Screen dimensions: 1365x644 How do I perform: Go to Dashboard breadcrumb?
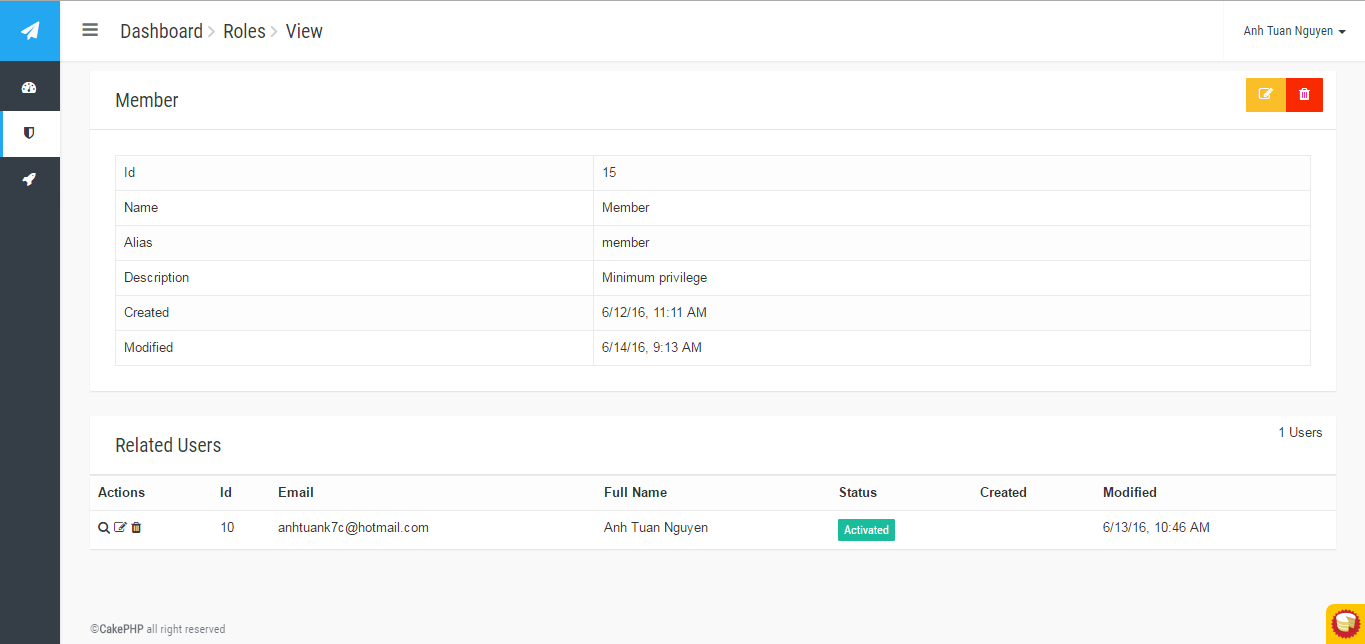pos(161,31)
